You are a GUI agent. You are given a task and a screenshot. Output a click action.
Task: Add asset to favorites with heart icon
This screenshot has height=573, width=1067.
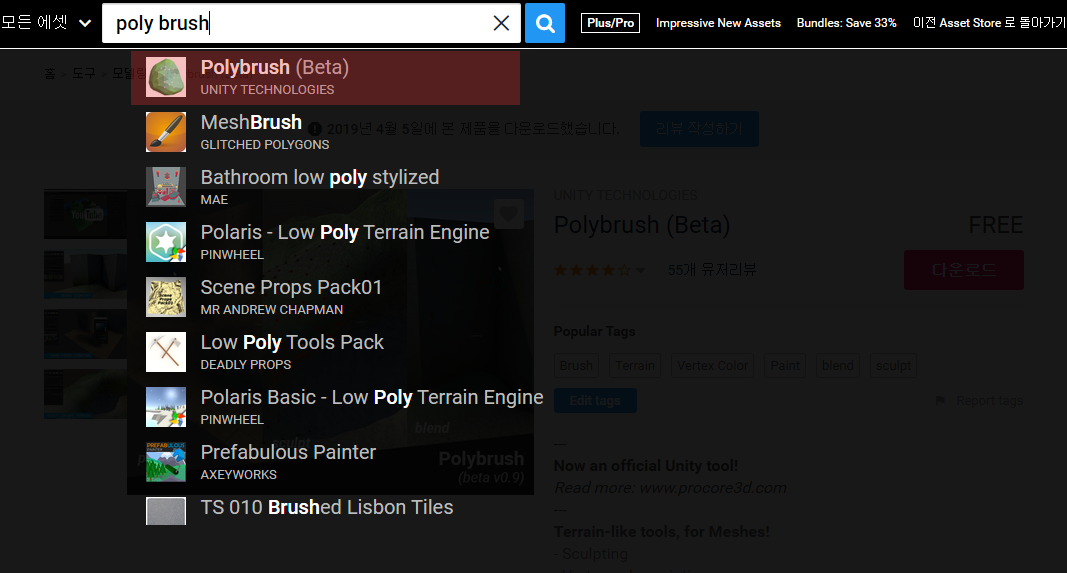coord(508,214)
